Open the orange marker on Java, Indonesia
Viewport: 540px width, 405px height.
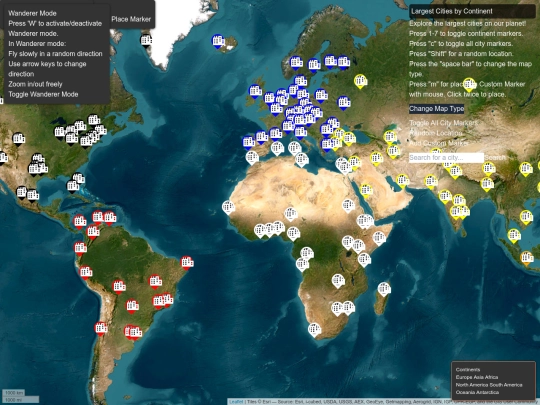click(527, 258)
